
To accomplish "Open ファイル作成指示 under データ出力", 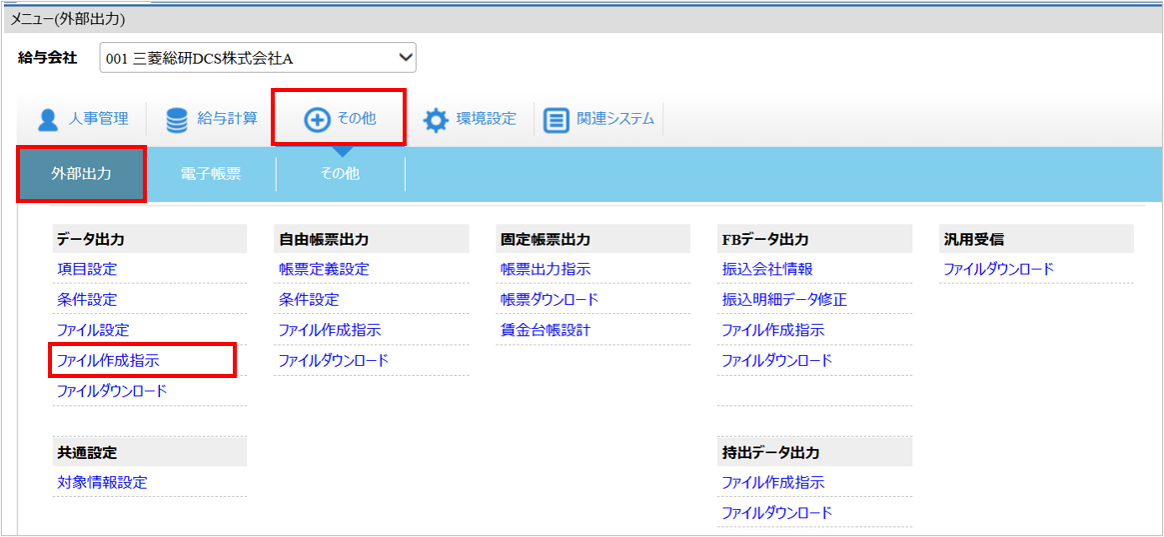I will (108, 361).
